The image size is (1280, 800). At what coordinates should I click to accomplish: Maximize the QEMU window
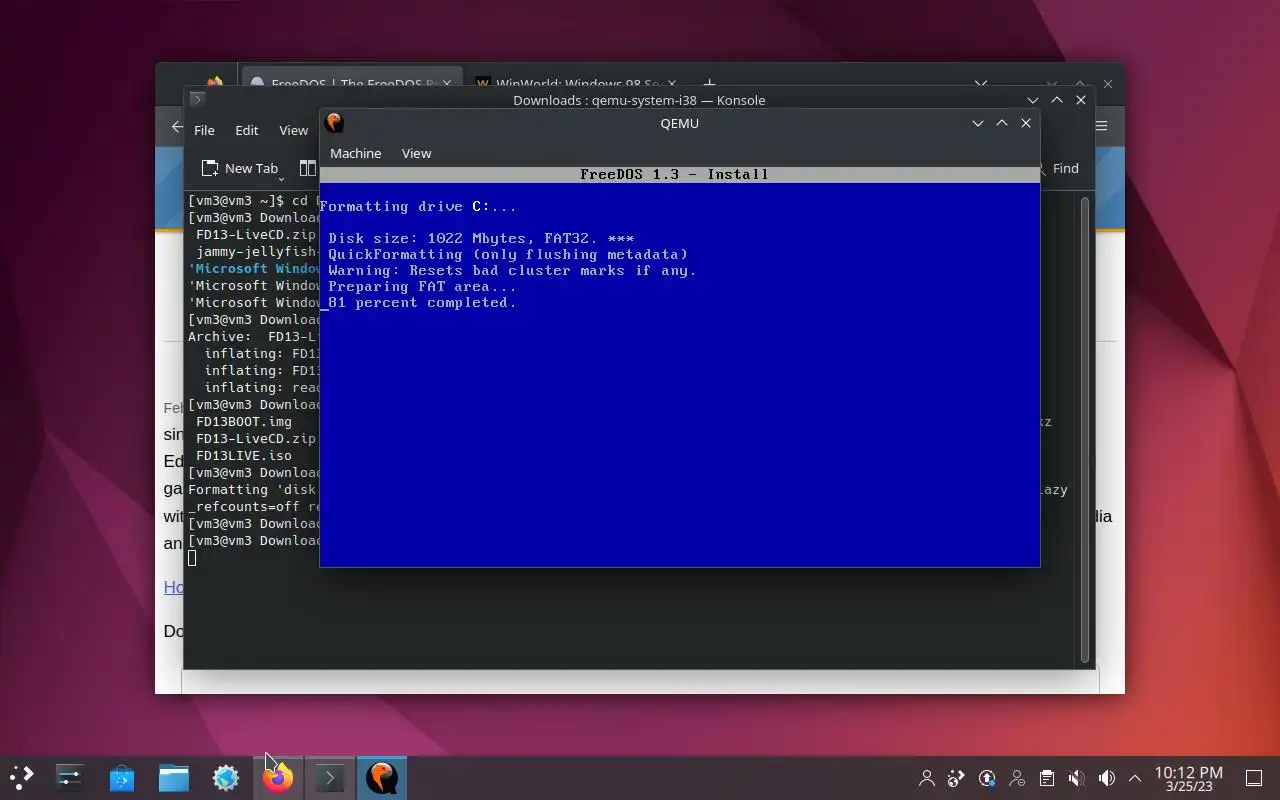point(1002,123)
